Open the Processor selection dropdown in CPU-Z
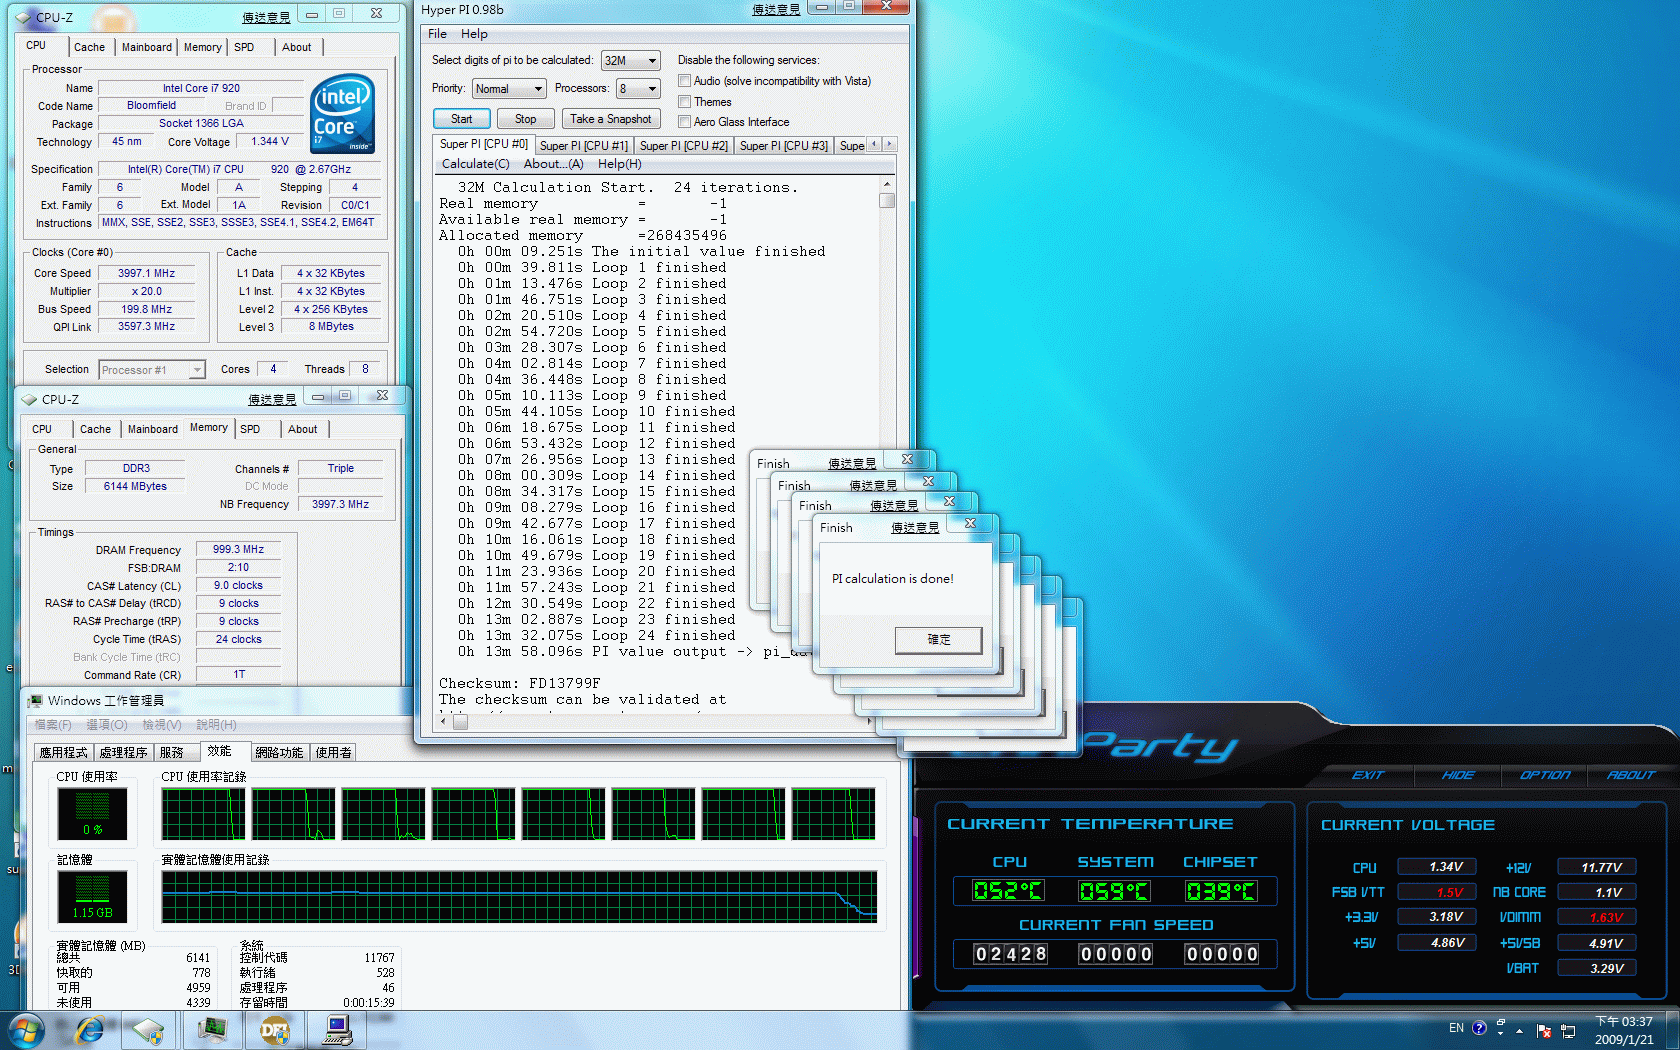1680x1050 pixels. coord(152,370)
